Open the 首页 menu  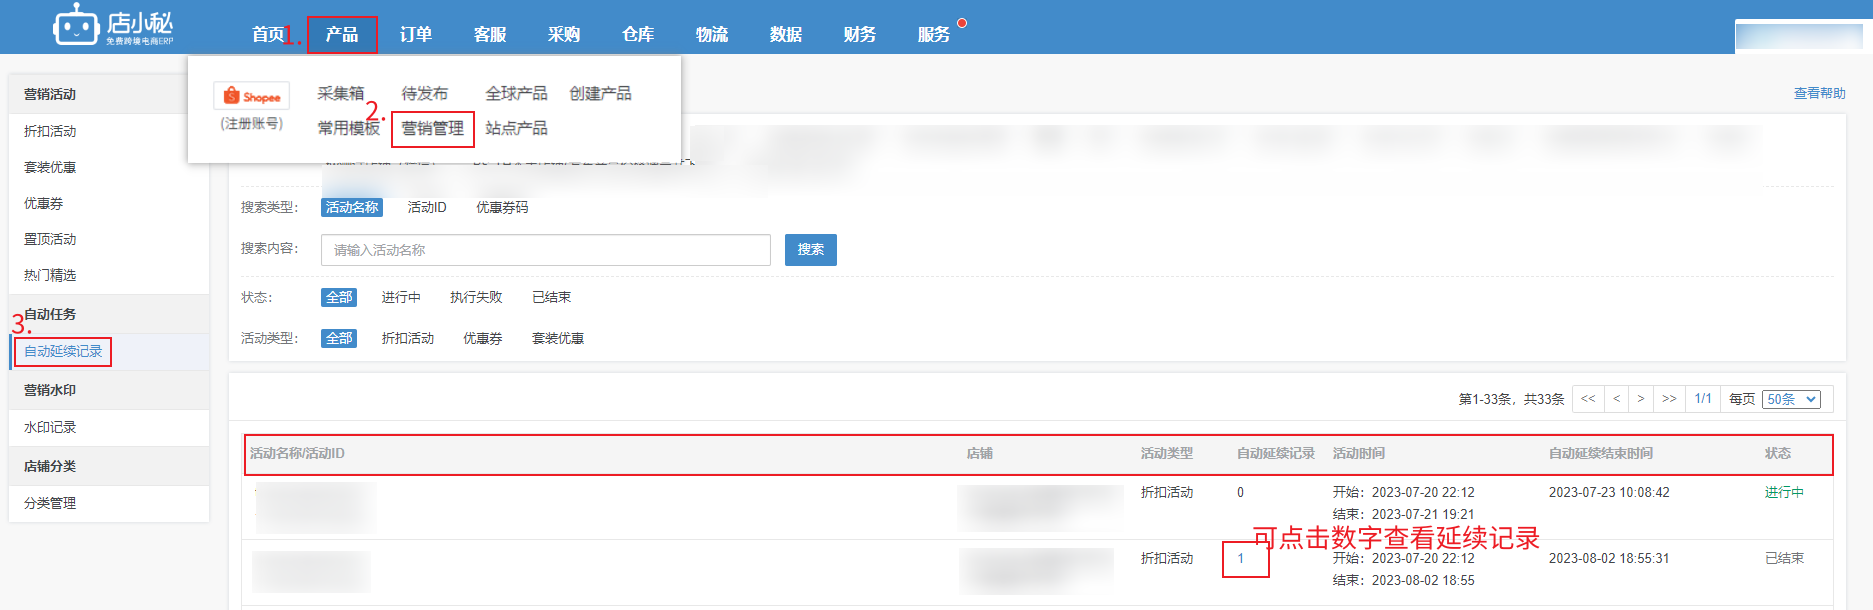(x=268, y=34)
